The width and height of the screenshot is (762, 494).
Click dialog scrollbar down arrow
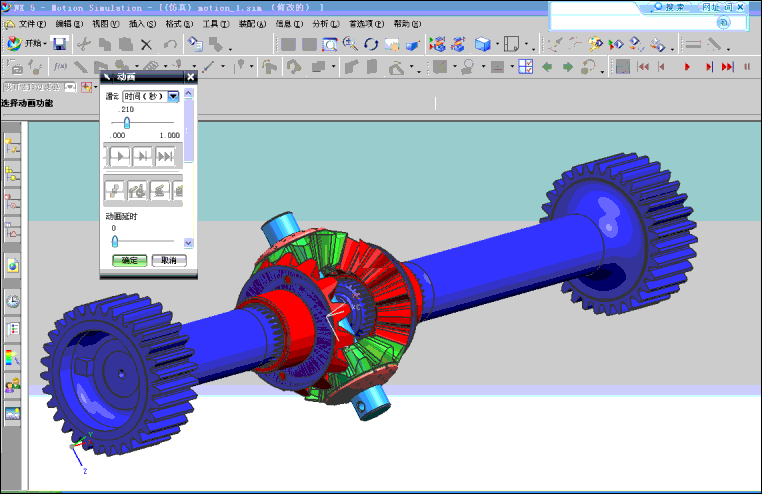(189, 242)
